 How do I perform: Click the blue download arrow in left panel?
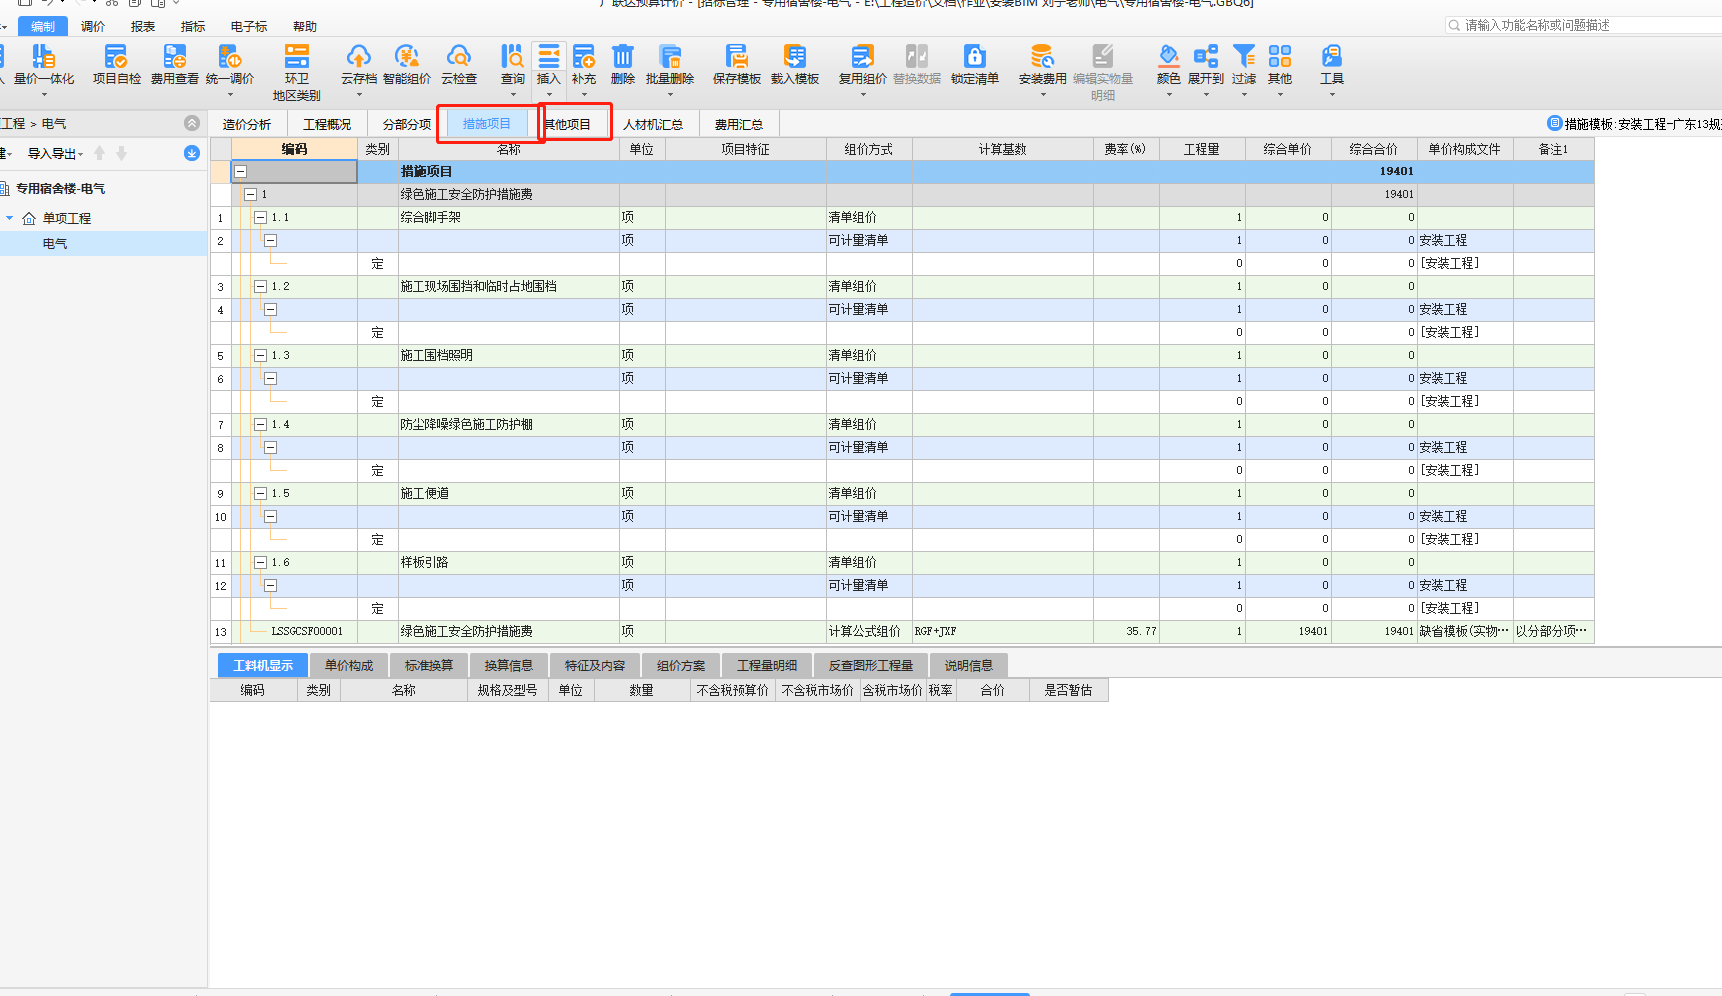192,153
